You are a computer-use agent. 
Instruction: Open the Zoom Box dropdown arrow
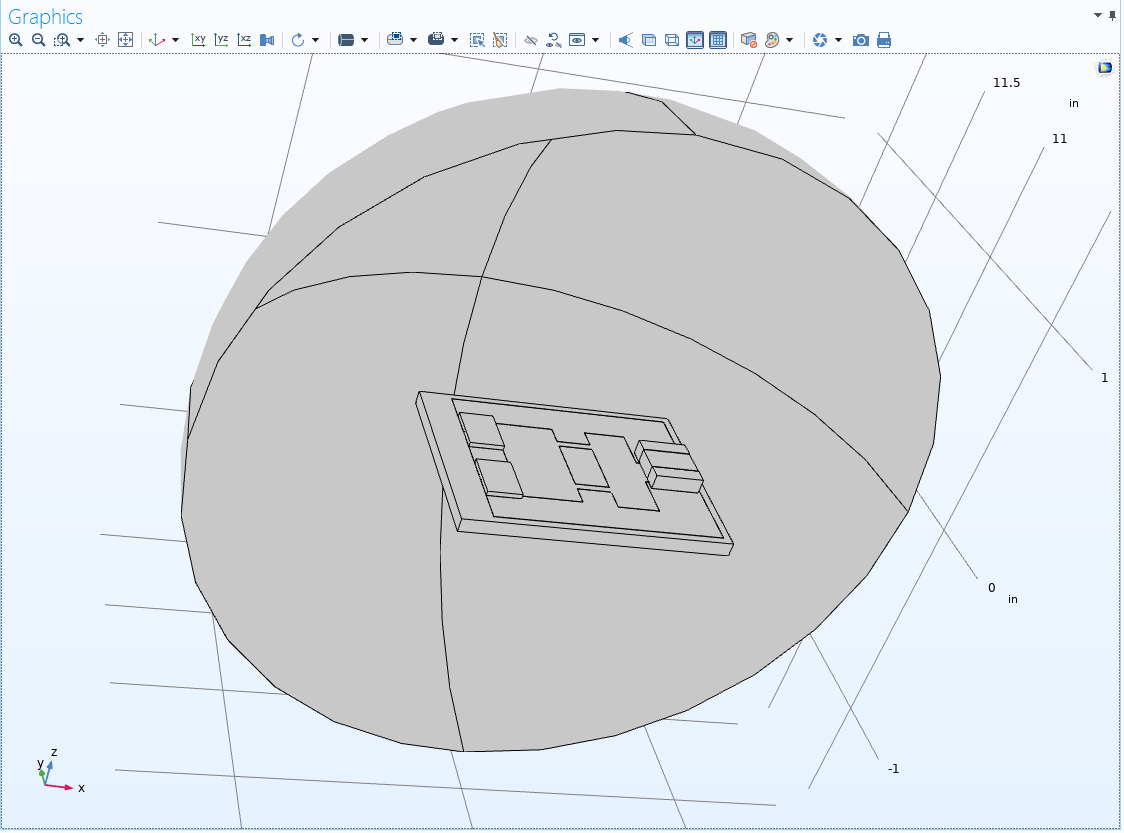pyautogui.click(x=80, y=40)
